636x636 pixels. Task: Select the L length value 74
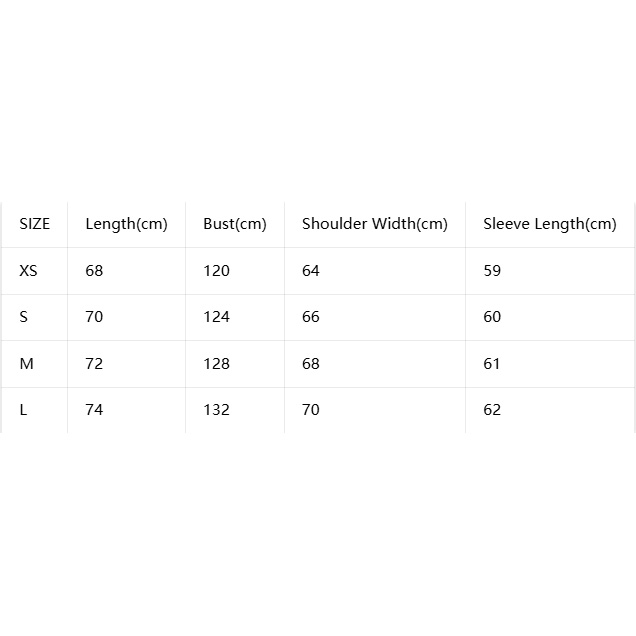(x=94, y=410)
